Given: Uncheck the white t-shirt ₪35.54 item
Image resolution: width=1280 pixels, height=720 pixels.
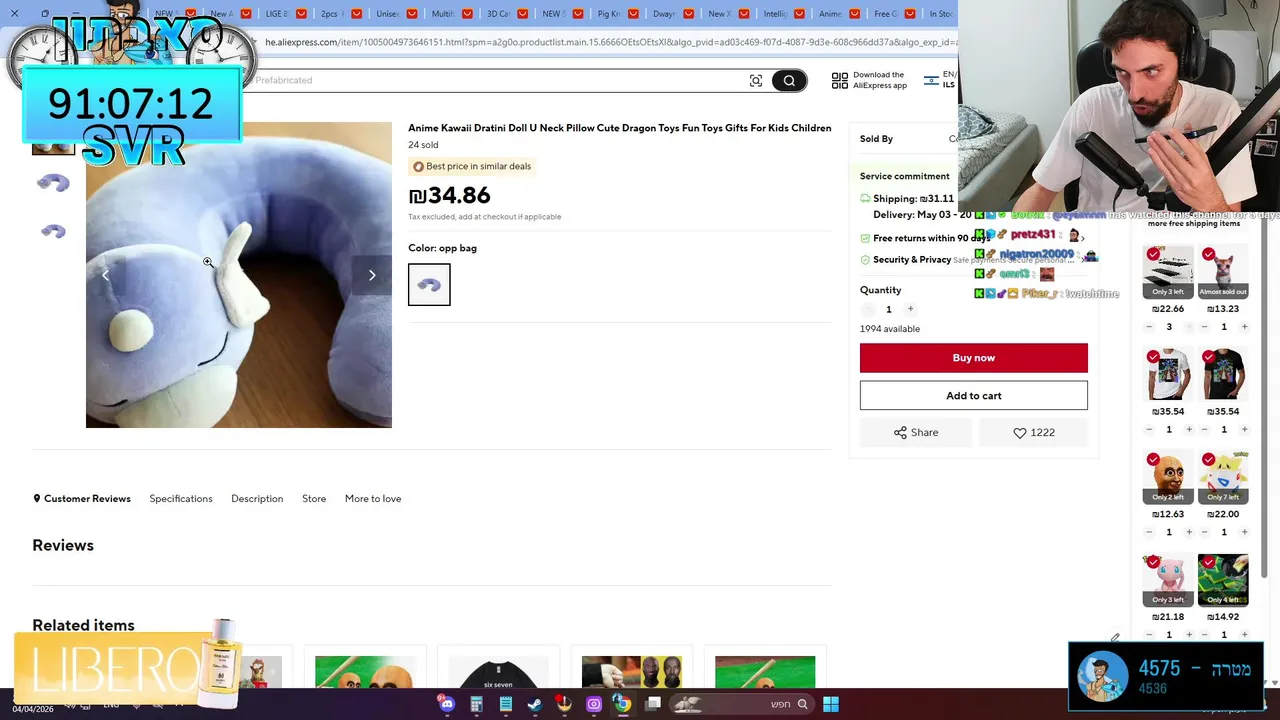Looking at the screenshot, I should pyautogui.click(x=1153, y=357).
